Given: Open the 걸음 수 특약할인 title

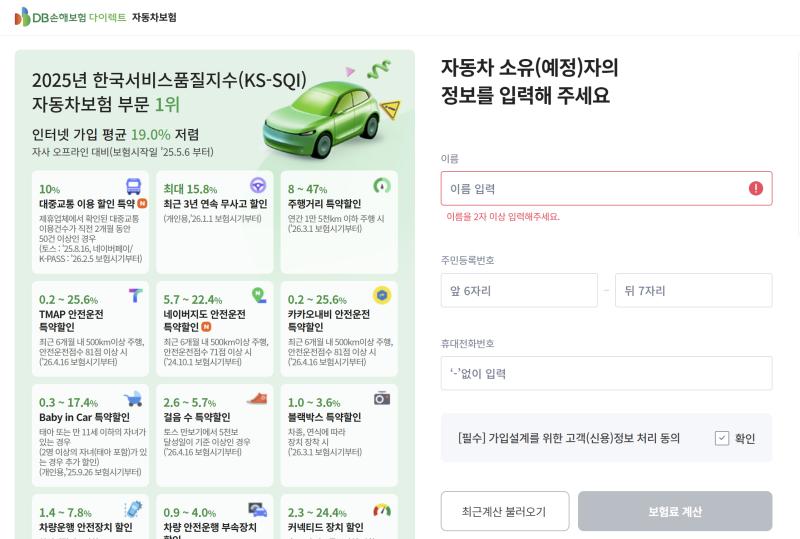Looking at the screenshot, I should (197, 417).
